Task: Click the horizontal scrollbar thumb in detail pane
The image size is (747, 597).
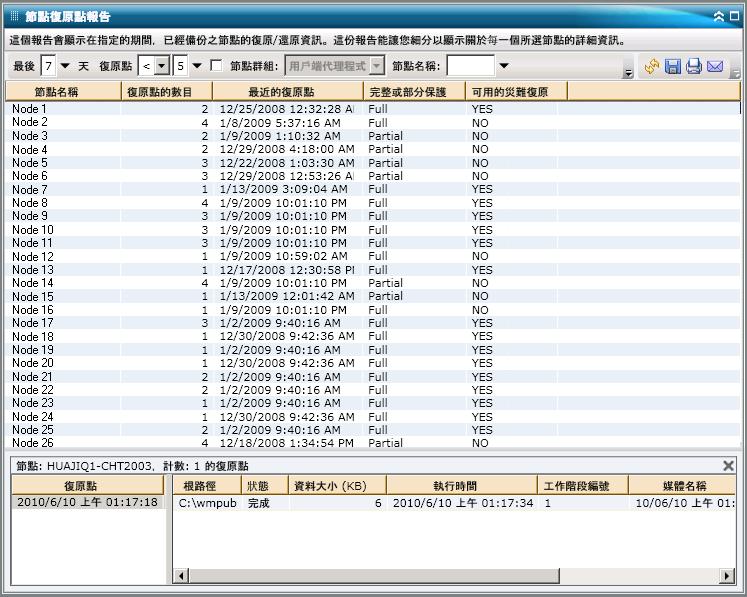Action: click(x=374, y=576)
